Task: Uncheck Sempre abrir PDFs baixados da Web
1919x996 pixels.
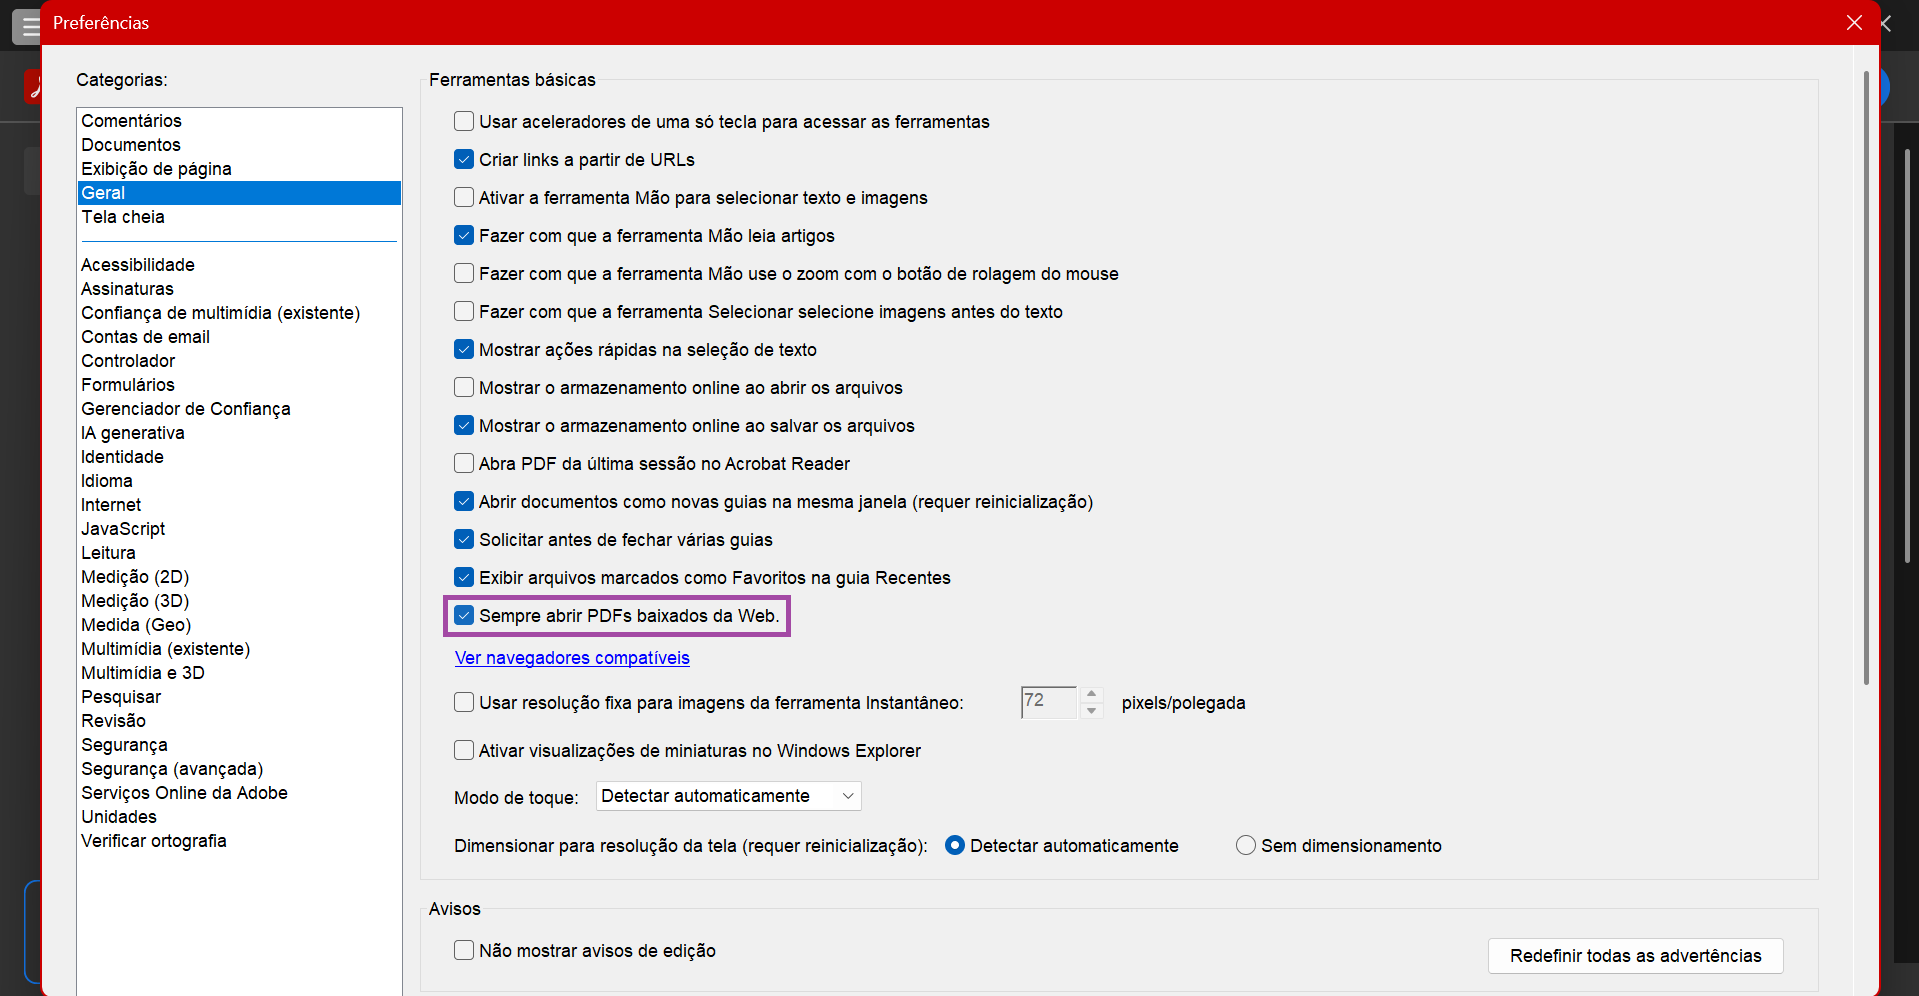Action: [464, 615]
